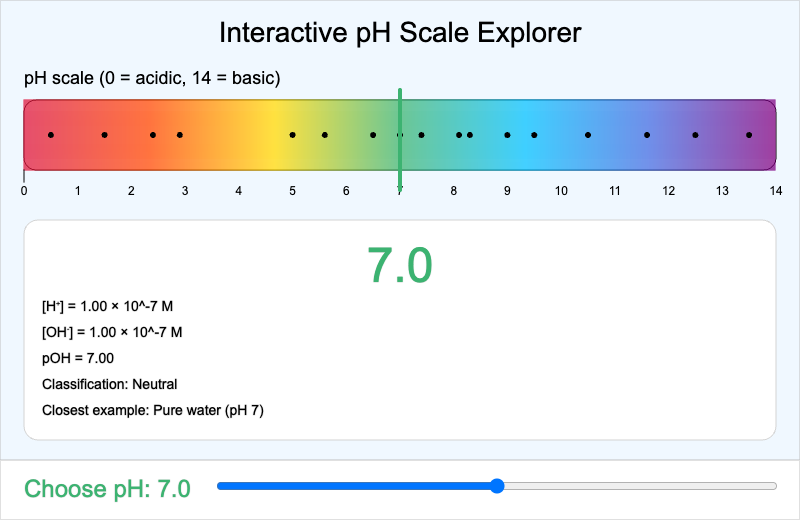Select the example dot at pH 5

point(293,135)
